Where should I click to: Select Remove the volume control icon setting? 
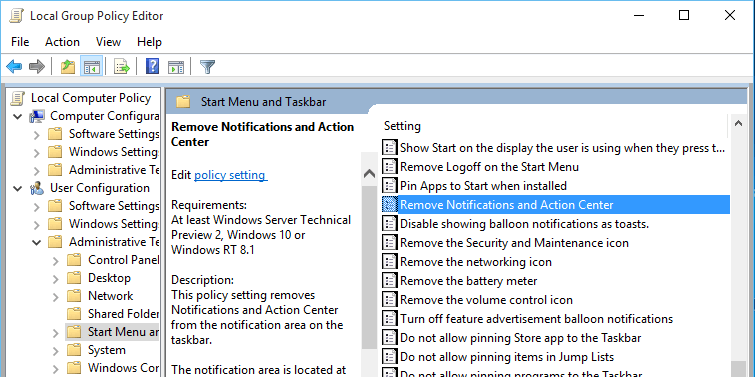[x=486, y=300]
